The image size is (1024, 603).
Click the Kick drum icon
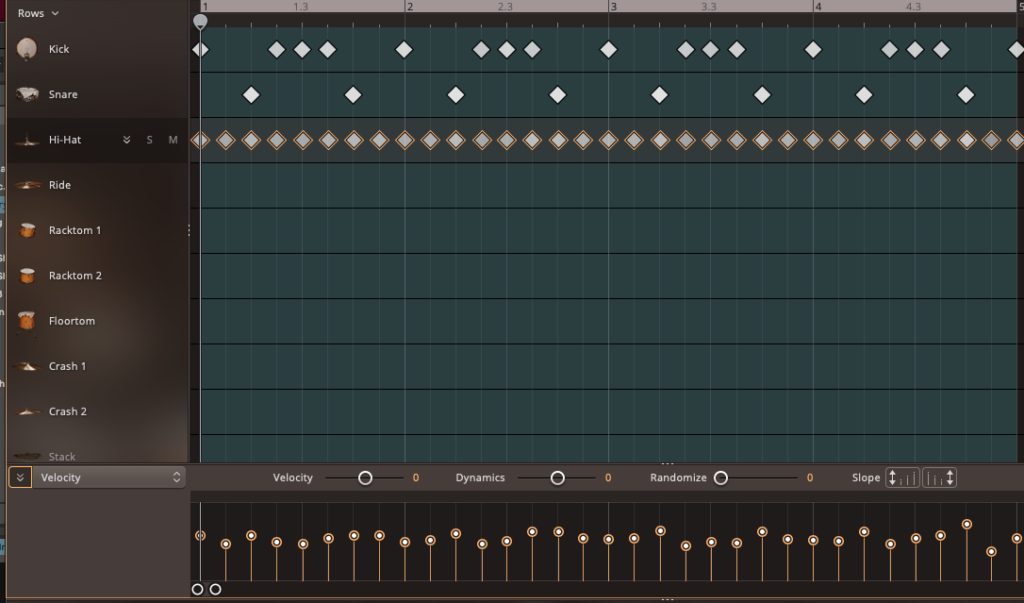coord(28,49)
